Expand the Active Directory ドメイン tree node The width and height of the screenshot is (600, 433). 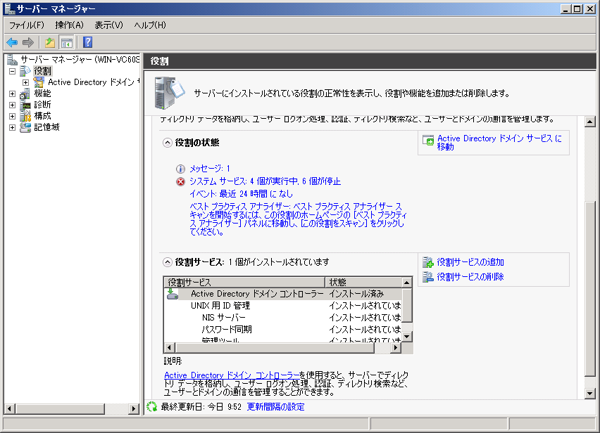(x=25, y=82)
